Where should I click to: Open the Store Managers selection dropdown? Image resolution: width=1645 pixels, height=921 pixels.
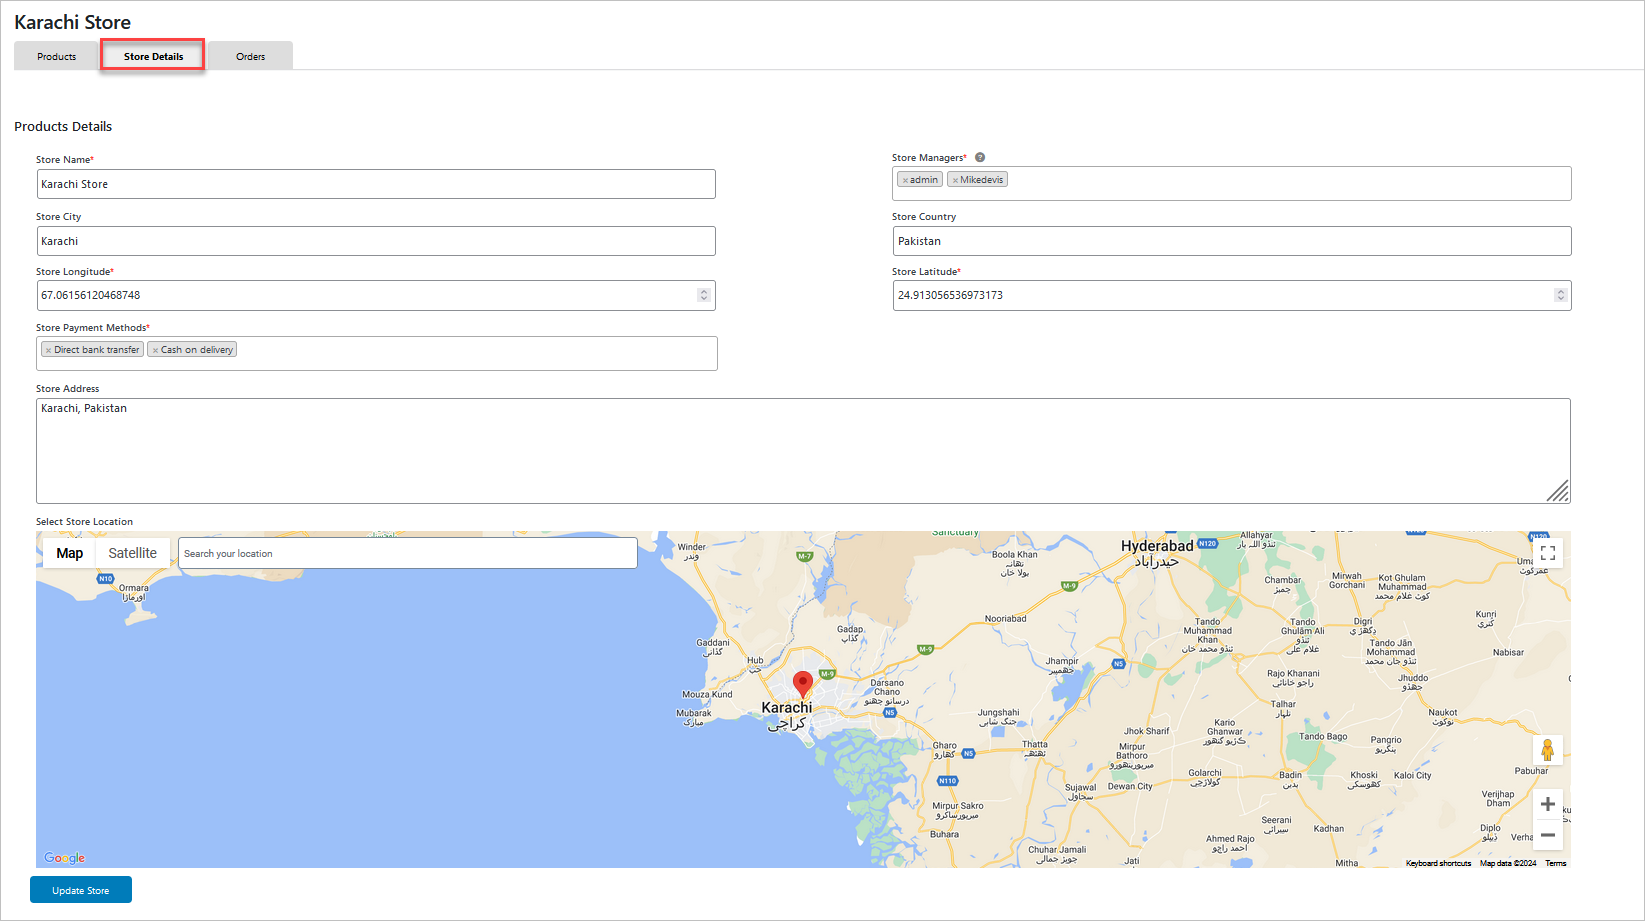tap(1250, 183)
